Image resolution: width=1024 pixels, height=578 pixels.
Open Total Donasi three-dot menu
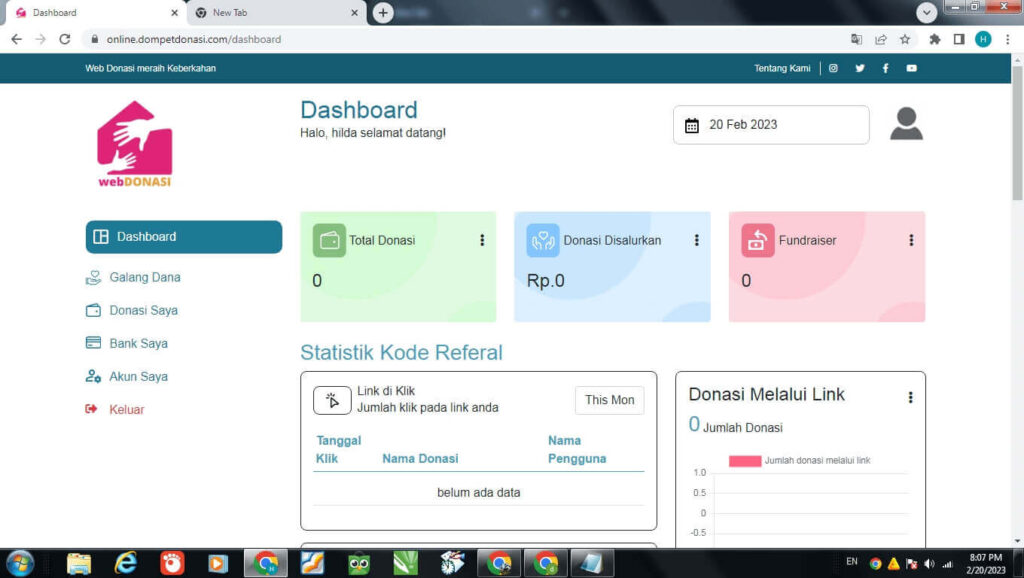tap(482, 240)
